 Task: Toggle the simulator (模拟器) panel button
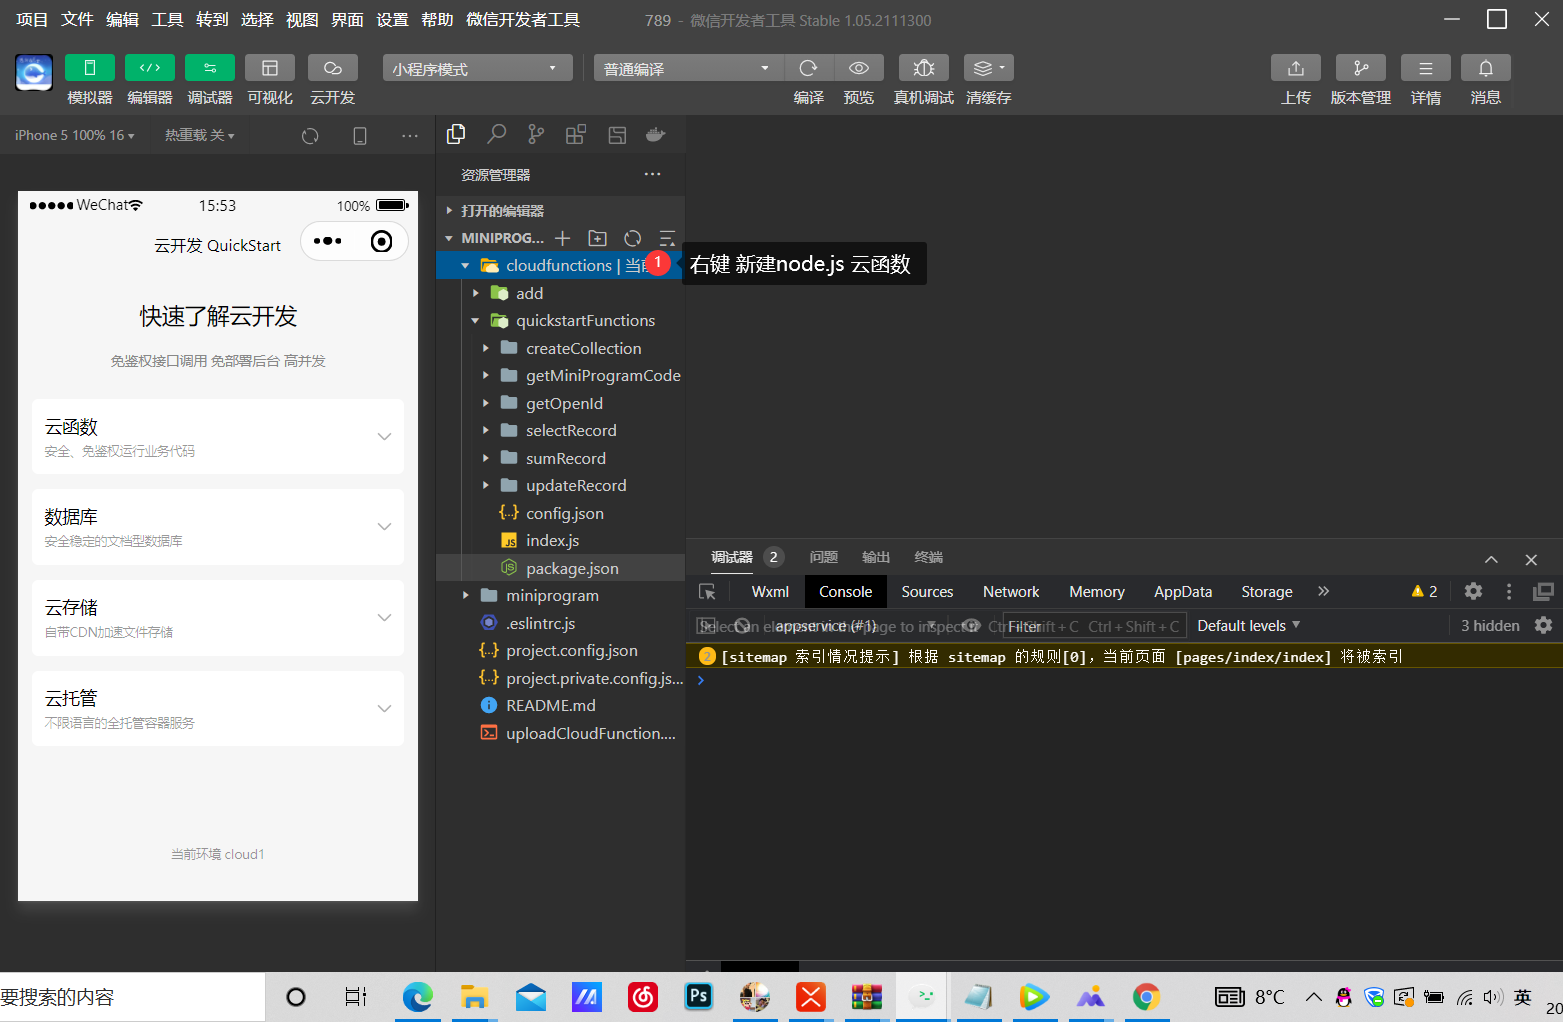[89, 68]
